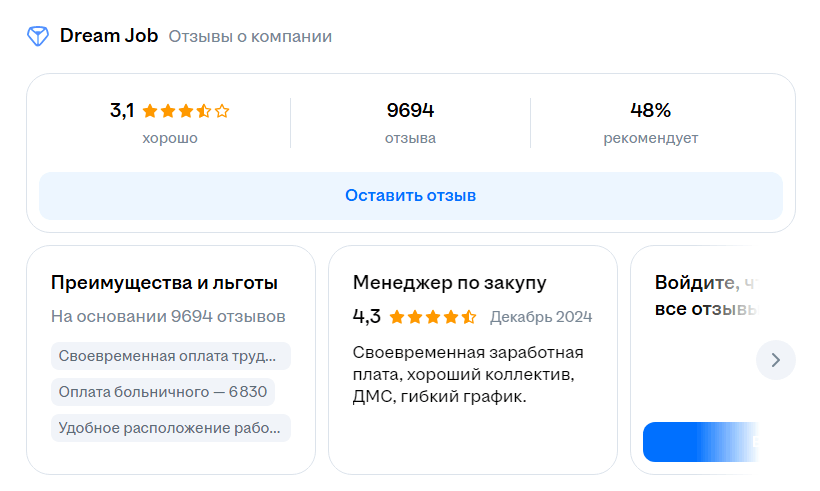The image size is (820, 491).
Task: Open the Менеджер по закупу review title
Action: pos(450,283)
